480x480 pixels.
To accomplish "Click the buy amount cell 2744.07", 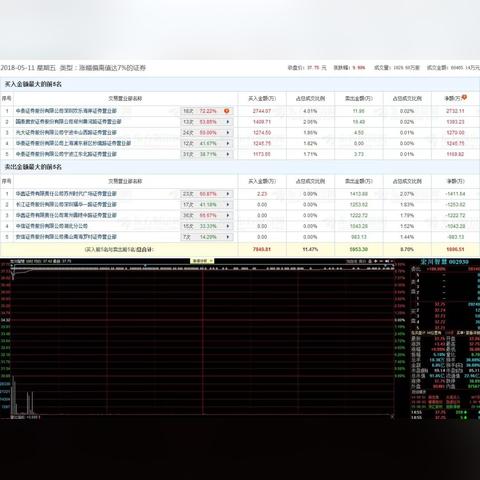I will tap(262, 111).
